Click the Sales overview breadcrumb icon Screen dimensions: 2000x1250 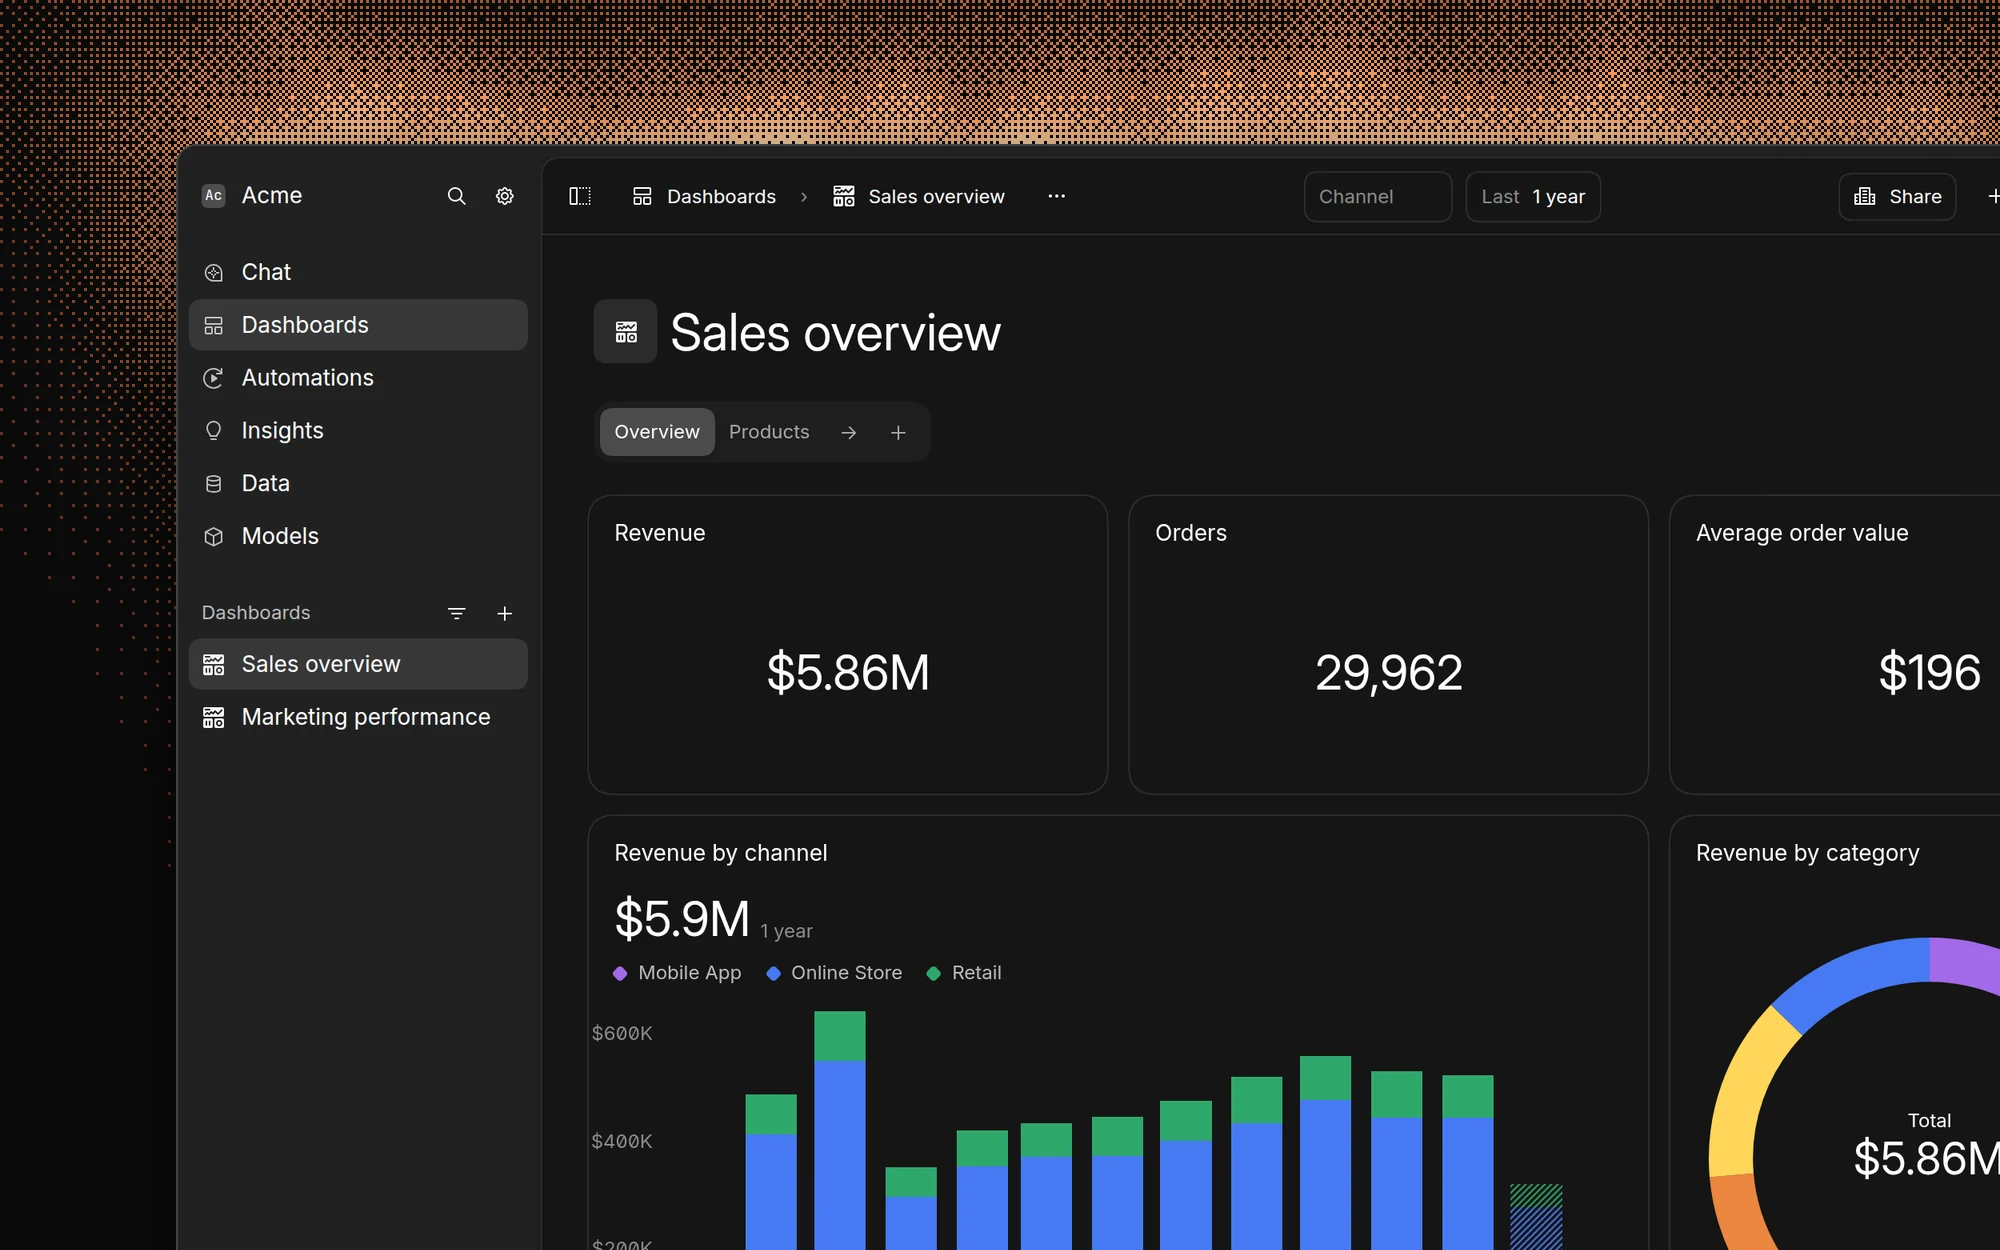pos(844,196)
